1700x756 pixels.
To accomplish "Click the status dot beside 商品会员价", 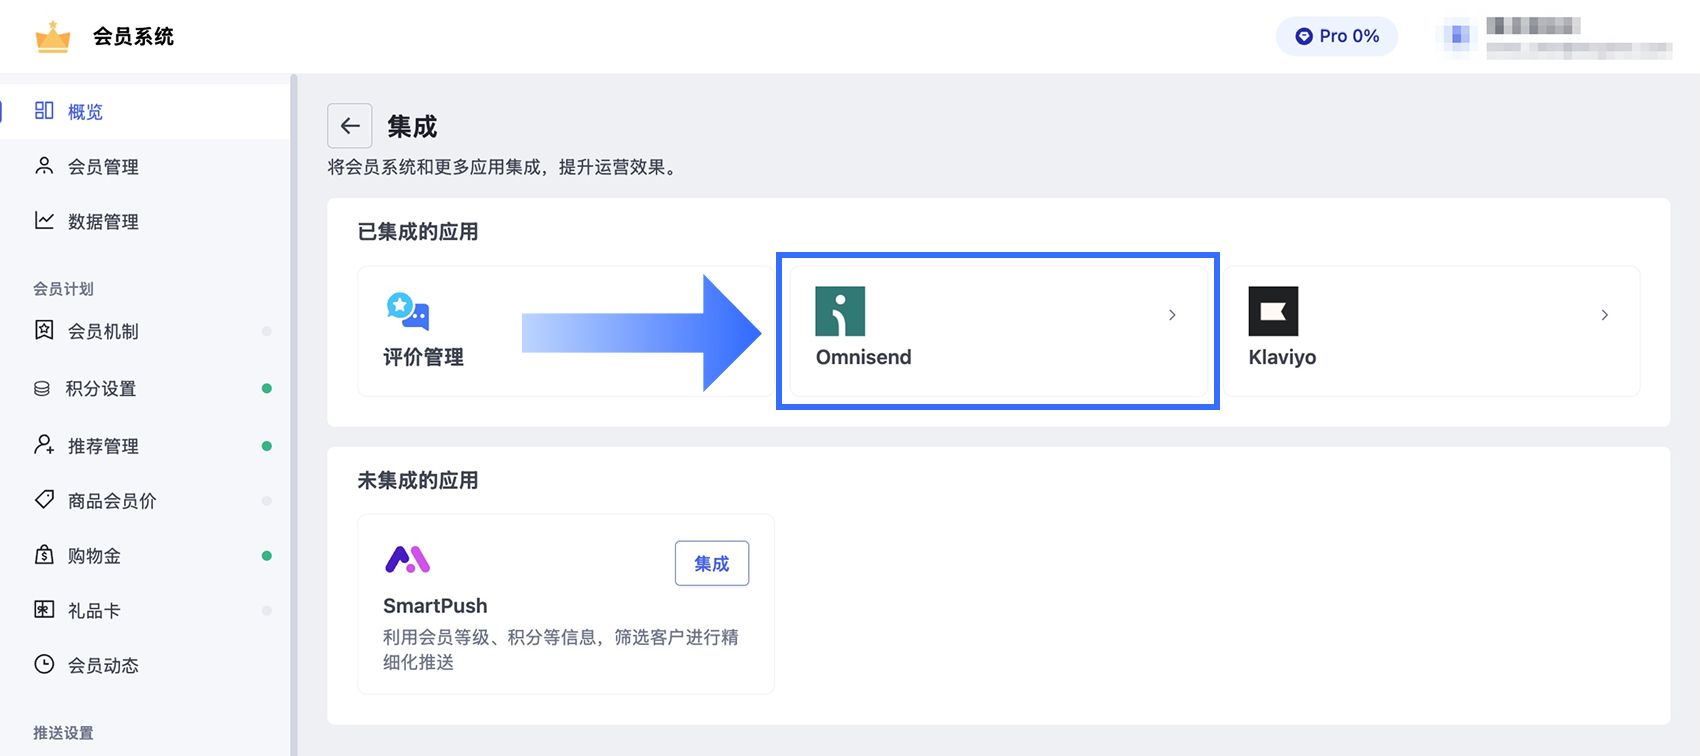I will (267, 500).
